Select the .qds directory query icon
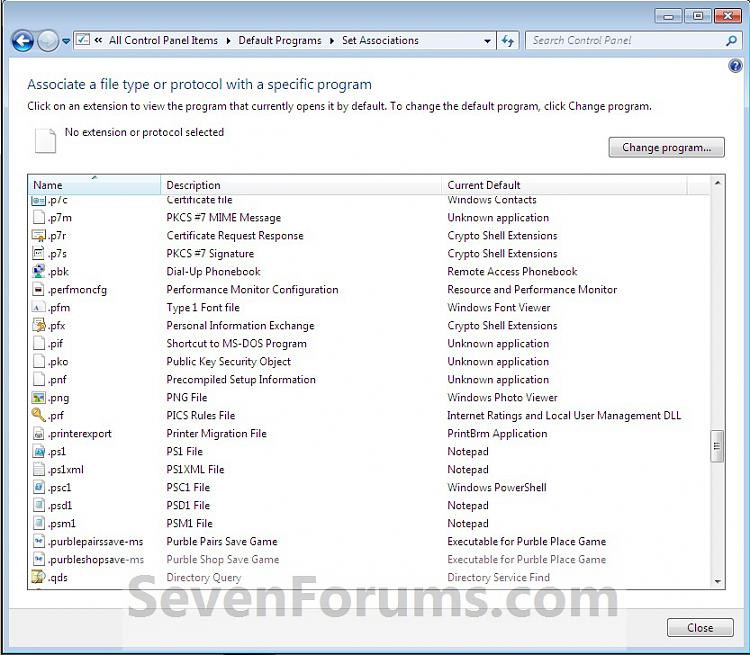This screenshot has width=750, height=655. 39,577
